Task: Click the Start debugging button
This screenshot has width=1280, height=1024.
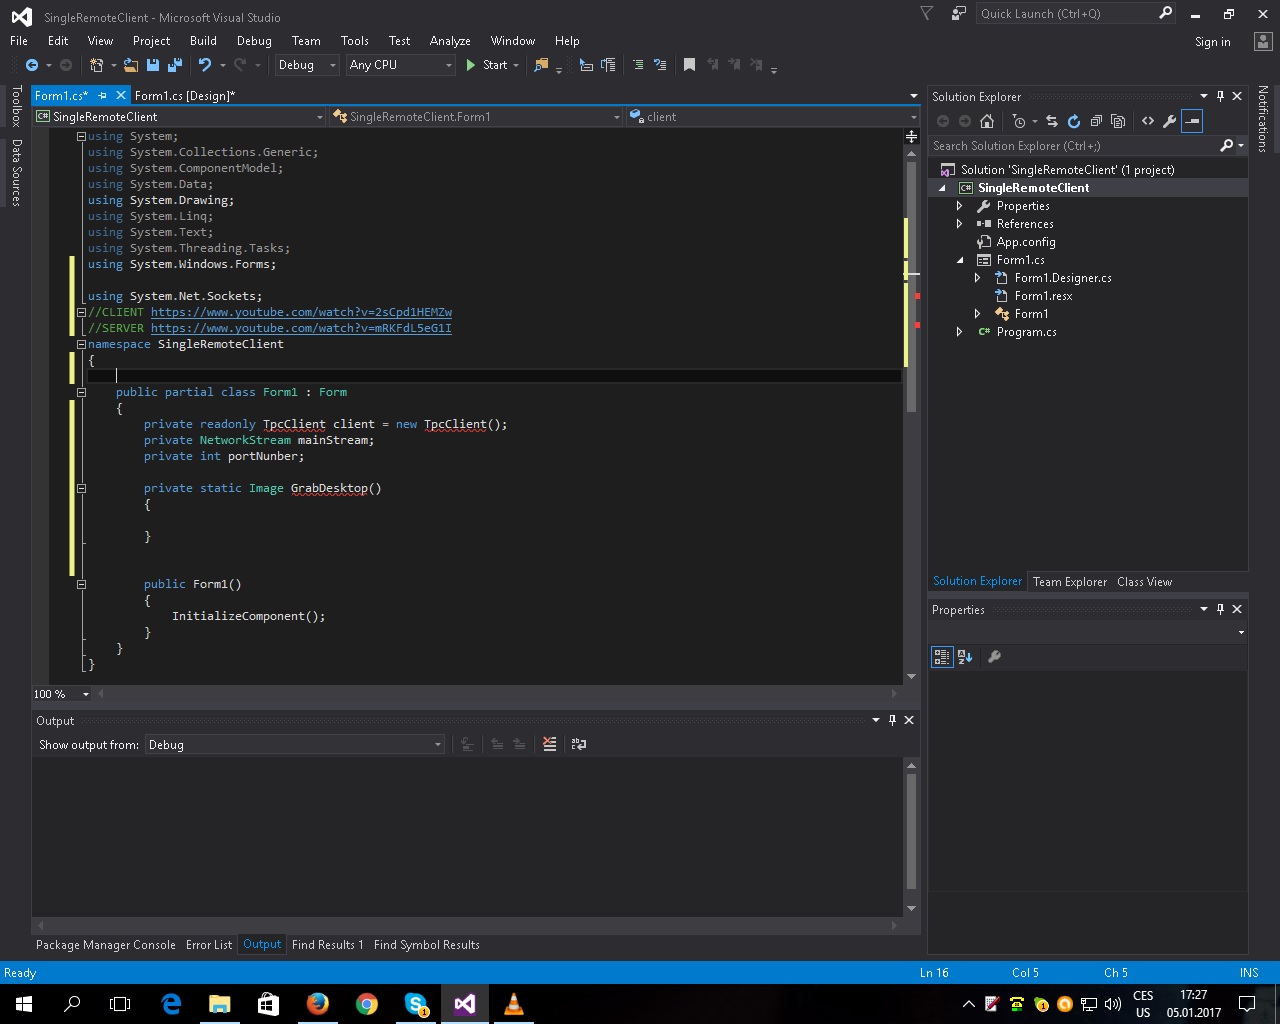Action: [x=487, y=65]
